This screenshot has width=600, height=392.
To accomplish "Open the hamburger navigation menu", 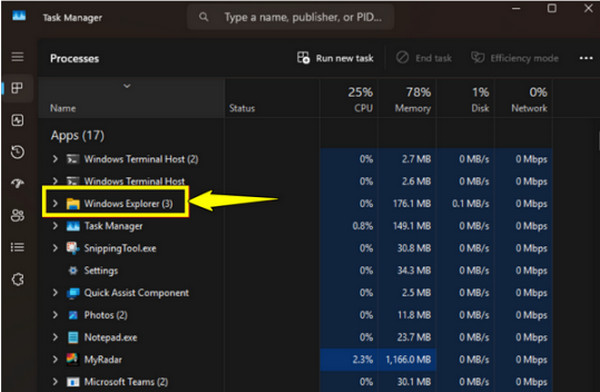I will click(x=17, y=57).
